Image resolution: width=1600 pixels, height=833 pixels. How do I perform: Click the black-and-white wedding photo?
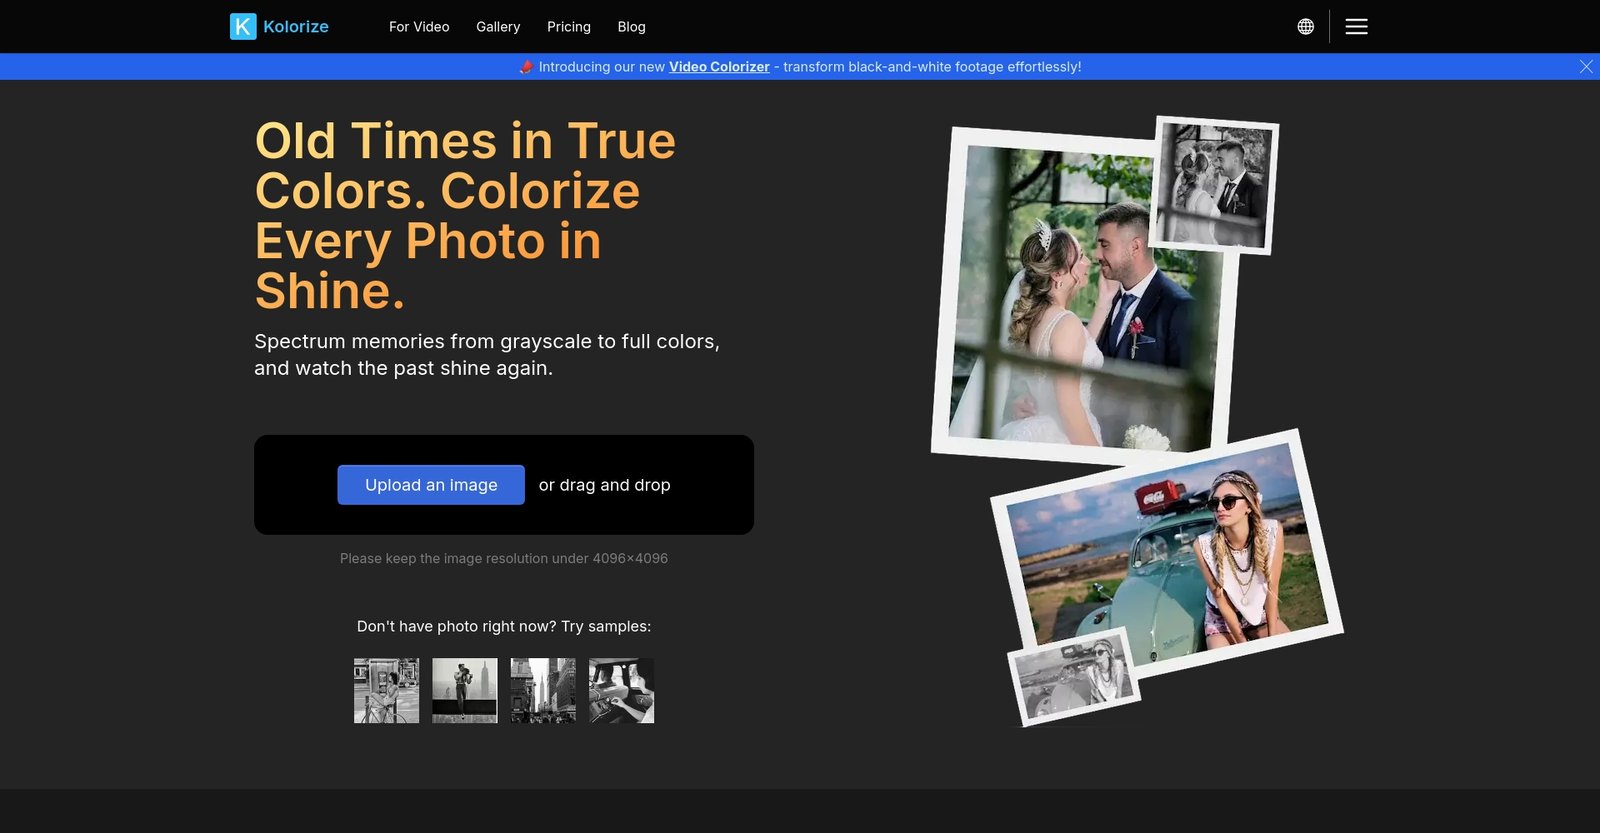(1215, 185)
